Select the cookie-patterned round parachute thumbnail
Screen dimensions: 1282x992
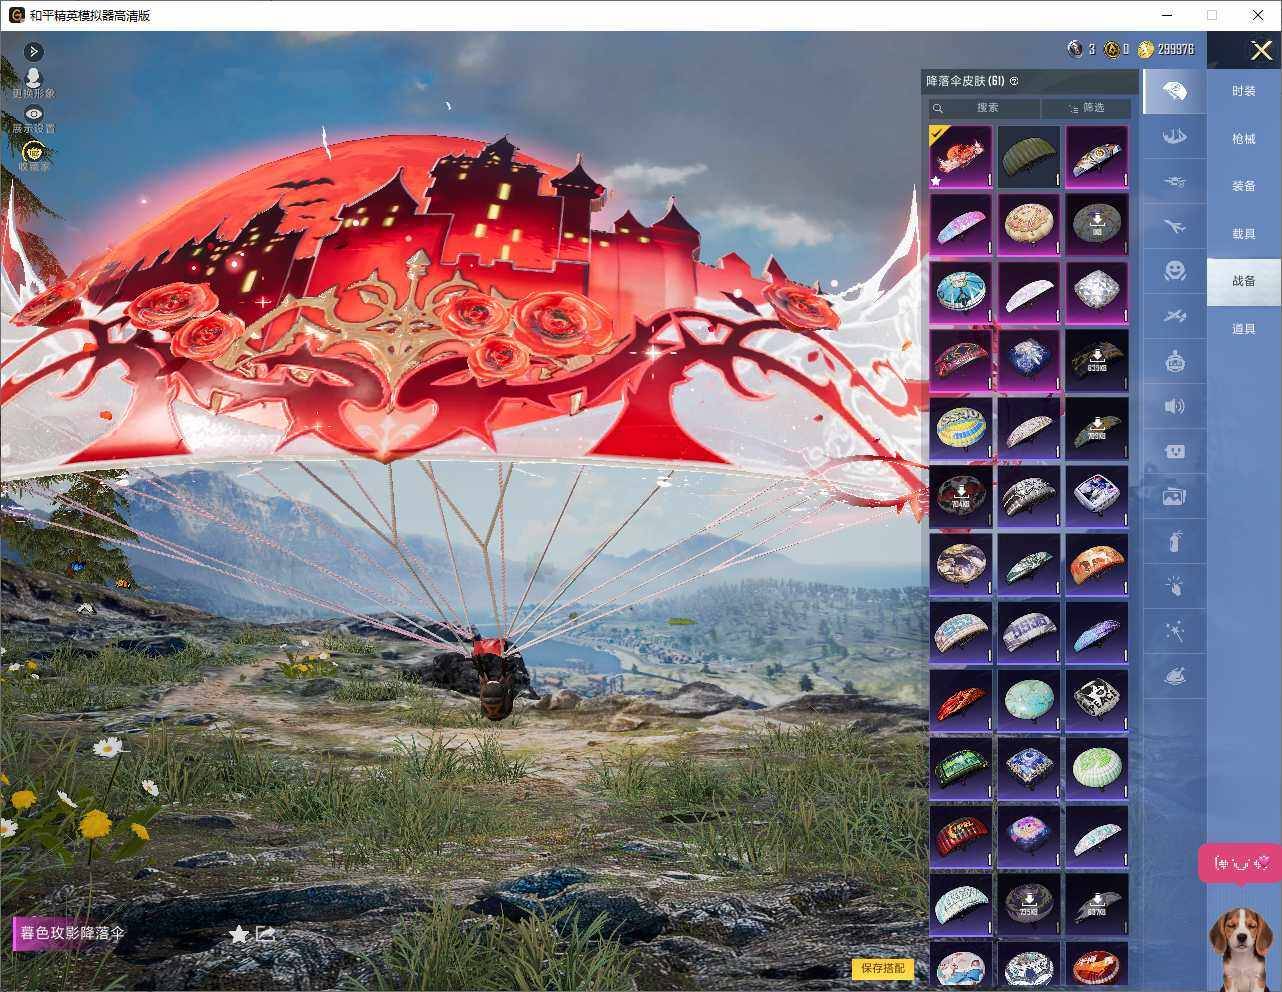click(1028, 225)
